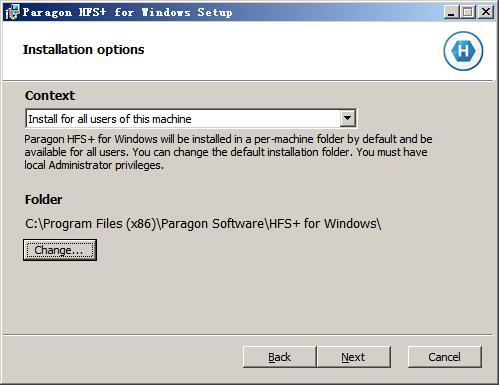Click the 'Folder' section label

(x=44, y=200)
